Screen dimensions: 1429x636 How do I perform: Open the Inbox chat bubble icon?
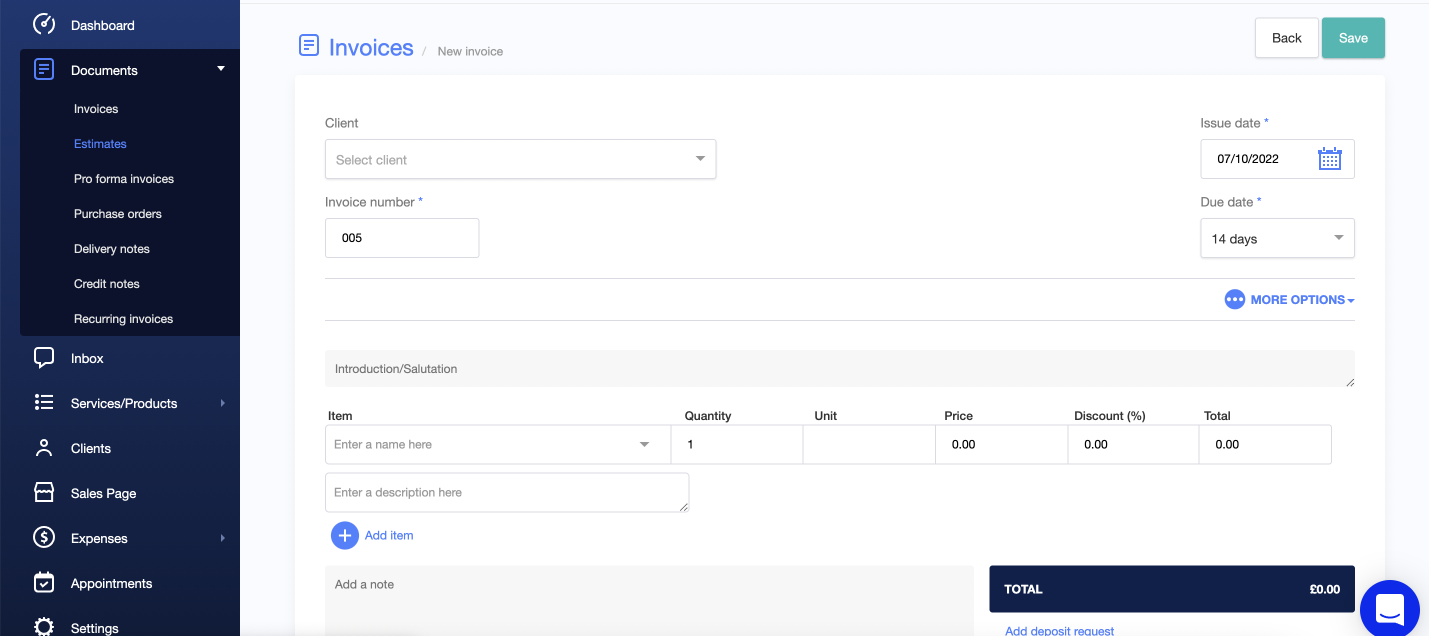(44, 358)
